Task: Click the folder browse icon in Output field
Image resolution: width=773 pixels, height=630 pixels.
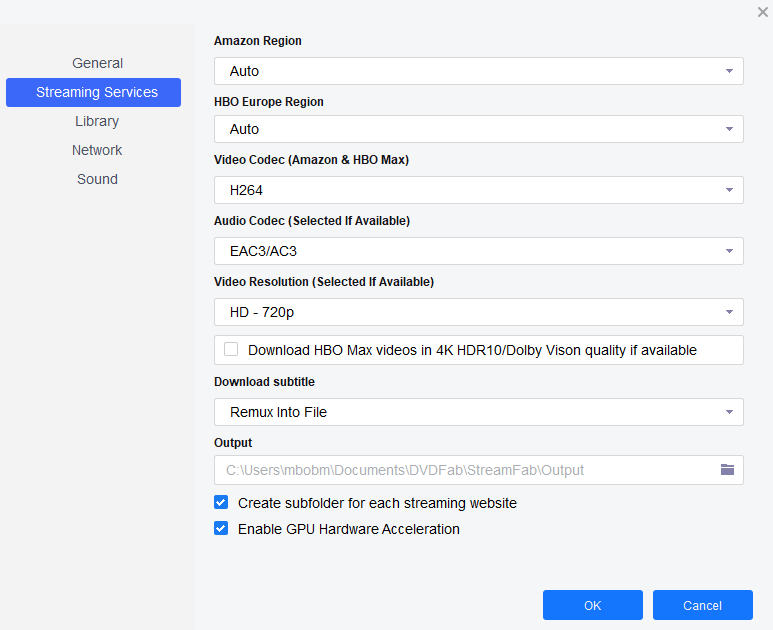Action: coord(727,470)
